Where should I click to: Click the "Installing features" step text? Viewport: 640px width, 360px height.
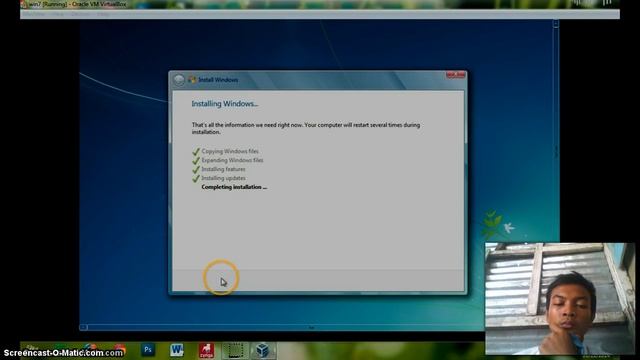223,169
